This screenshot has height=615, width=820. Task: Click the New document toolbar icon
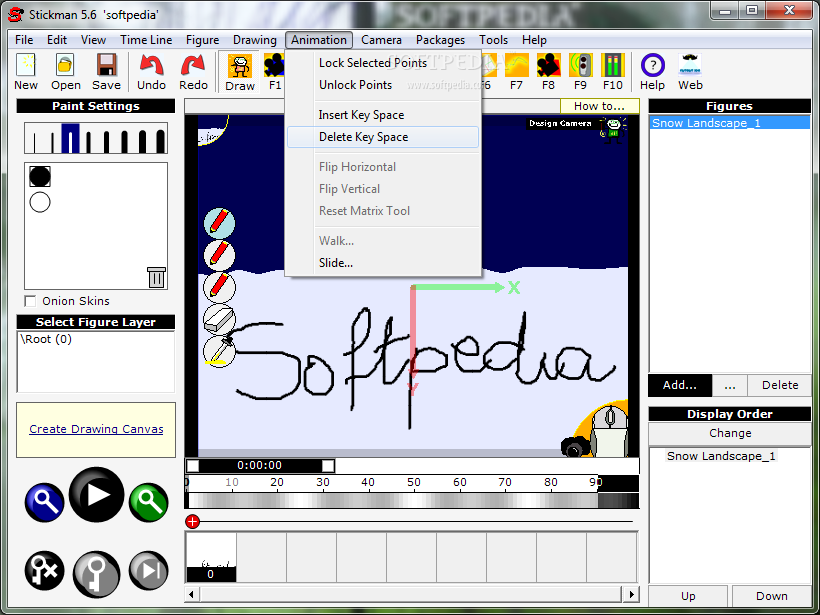pyautogui.click(x=26, y=71)
